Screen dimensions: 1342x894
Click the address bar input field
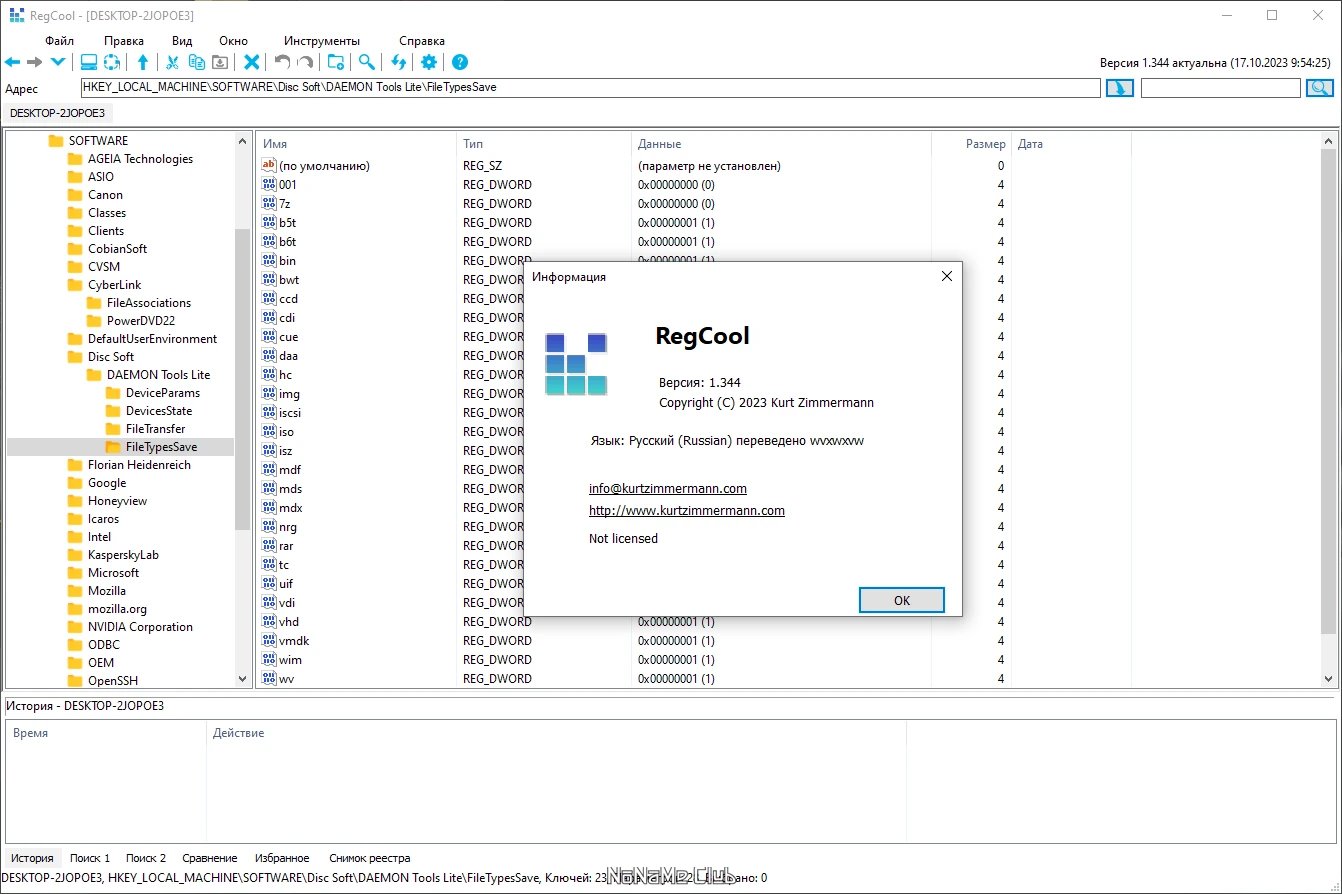point(590,88)
